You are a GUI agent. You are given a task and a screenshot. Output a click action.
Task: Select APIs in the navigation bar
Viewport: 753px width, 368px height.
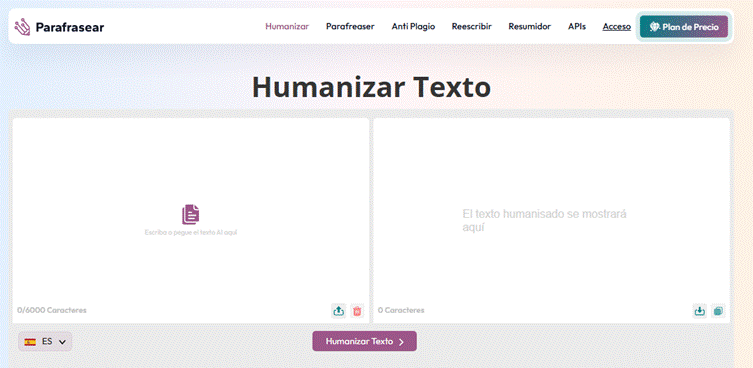coord(577,26)
